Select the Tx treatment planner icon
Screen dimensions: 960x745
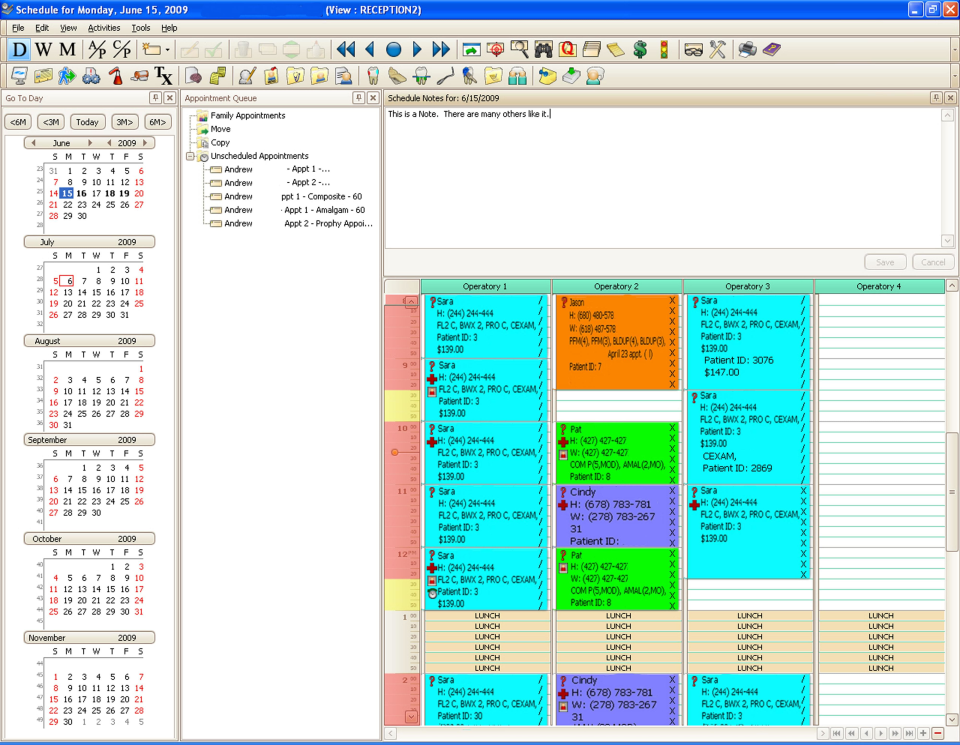tap(163, 75)
